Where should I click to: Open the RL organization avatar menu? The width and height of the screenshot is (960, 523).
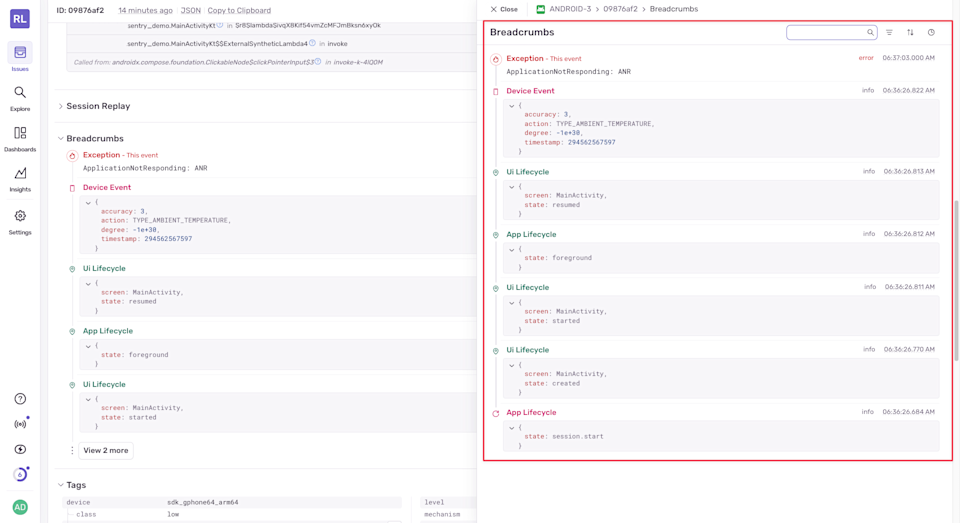pyautogui.click(x=20, y=18)
